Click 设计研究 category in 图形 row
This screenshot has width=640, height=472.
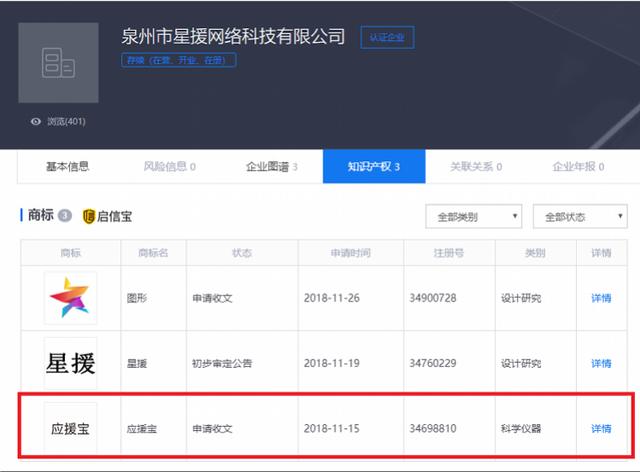521,298
